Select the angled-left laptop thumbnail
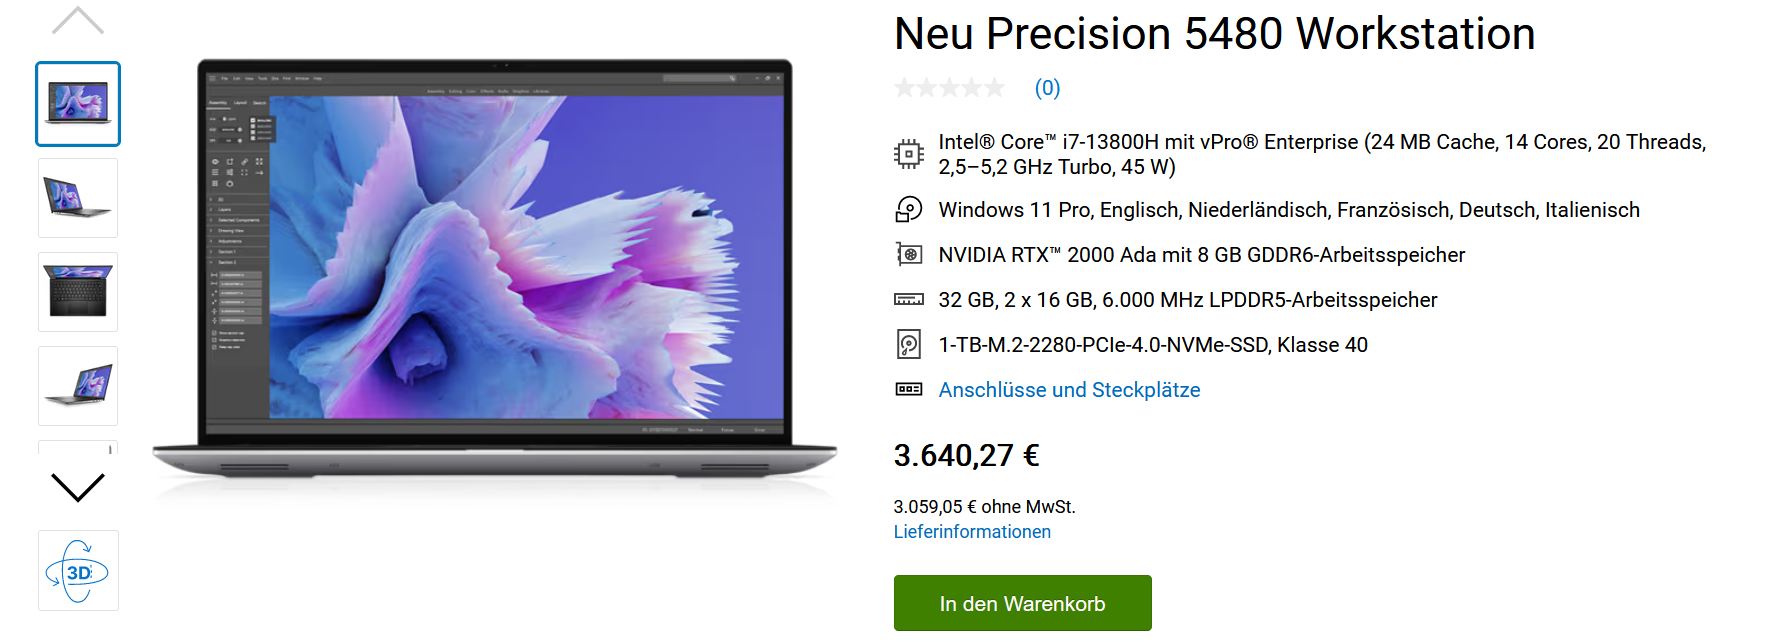 (78, 198)
